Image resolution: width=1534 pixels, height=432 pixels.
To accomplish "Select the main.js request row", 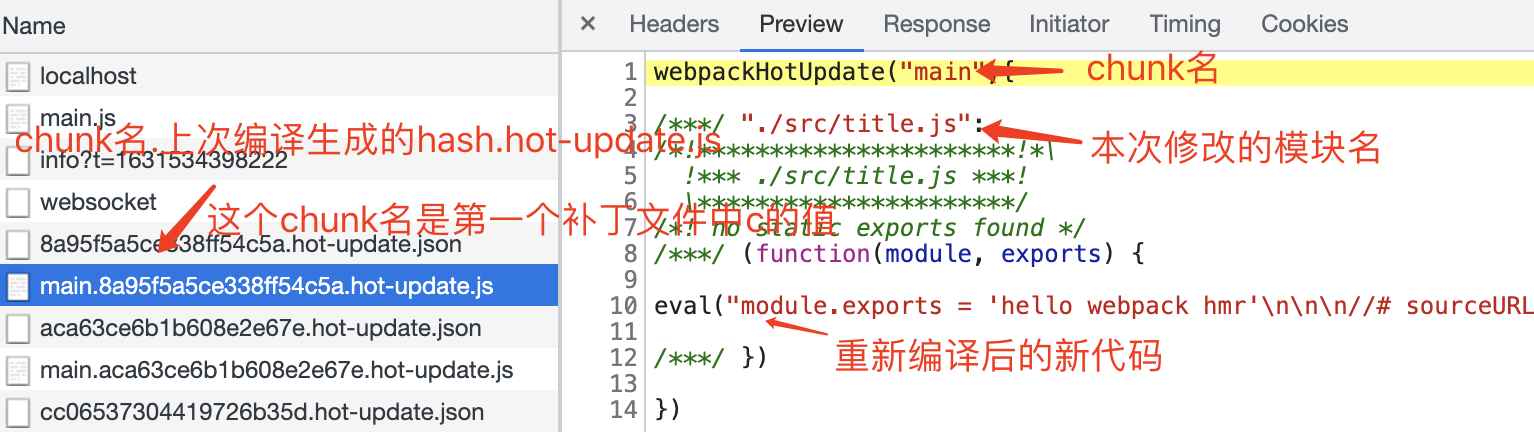I will (279, 118).
